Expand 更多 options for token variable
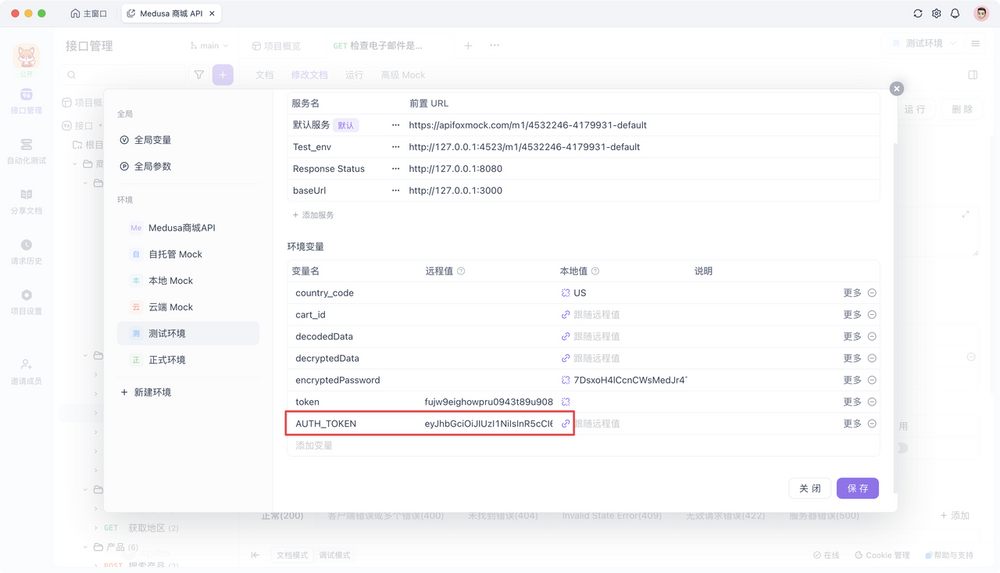 pyautogui.click(x=852, y=402)
